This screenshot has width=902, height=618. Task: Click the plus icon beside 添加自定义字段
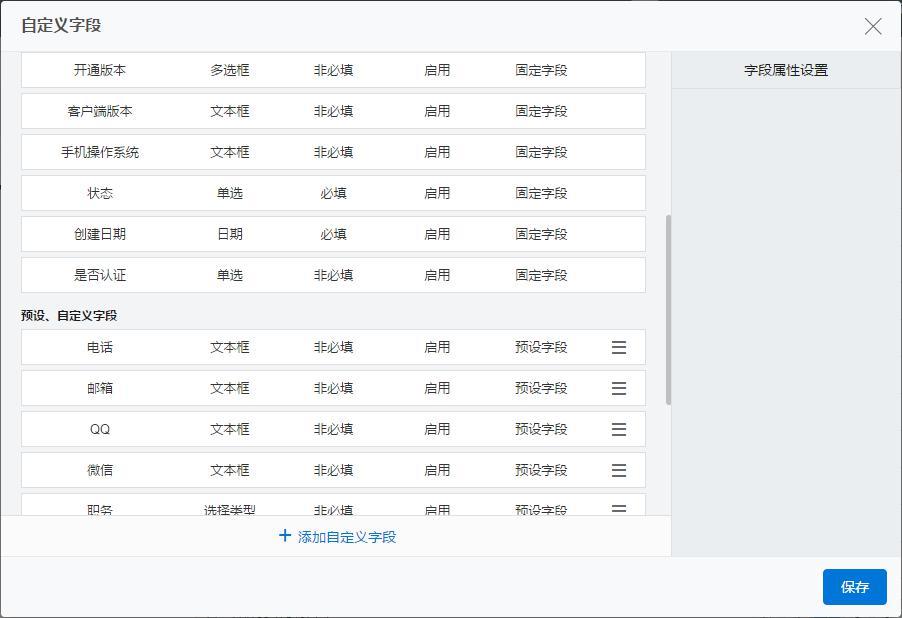pyautogui.click(x=285, y=536)
